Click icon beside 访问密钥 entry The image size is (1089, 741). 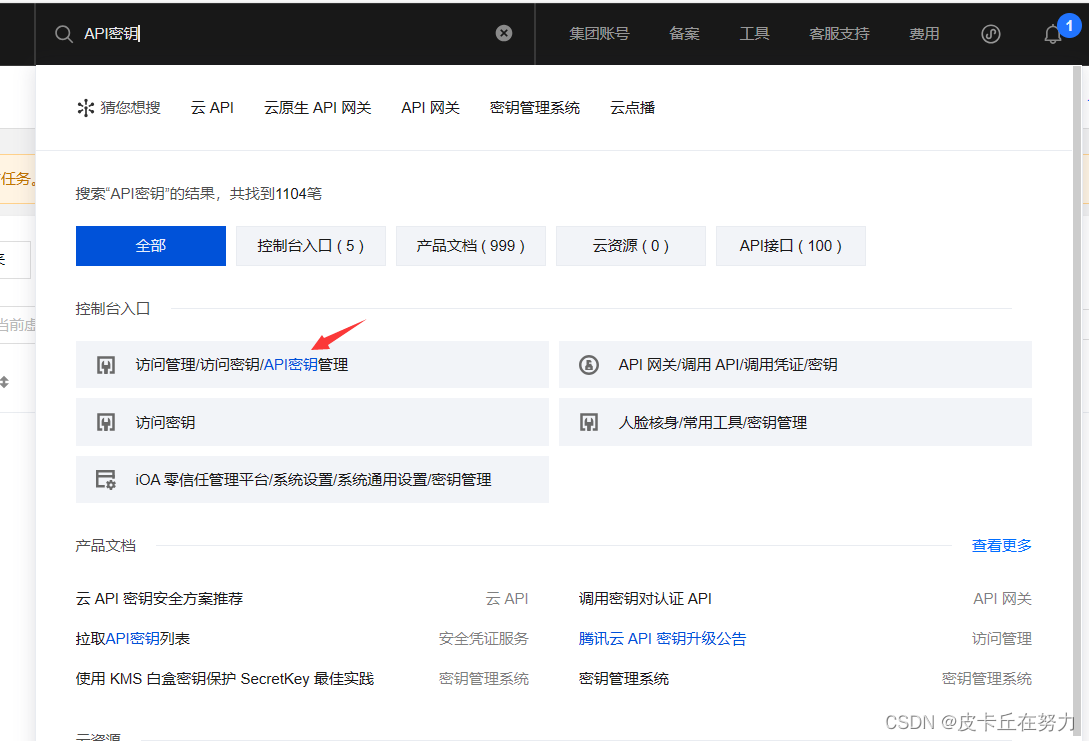(x=106, y=422)
